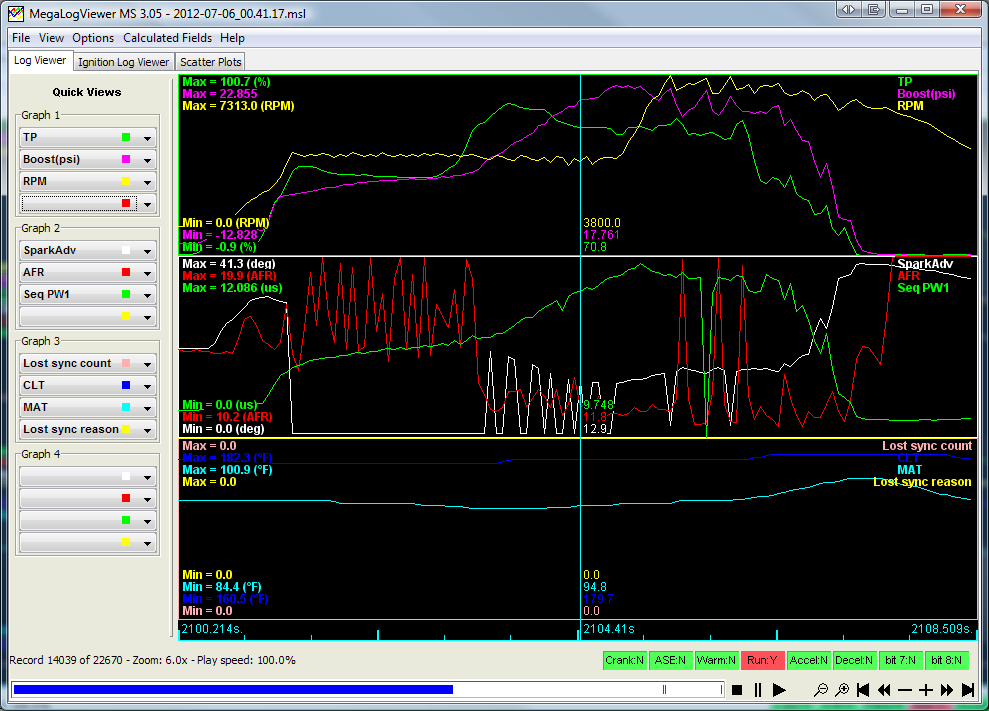The width and height of the screenshot is (989, 711).
Task: Start playback with the Play button
Action: click(780, 690)
